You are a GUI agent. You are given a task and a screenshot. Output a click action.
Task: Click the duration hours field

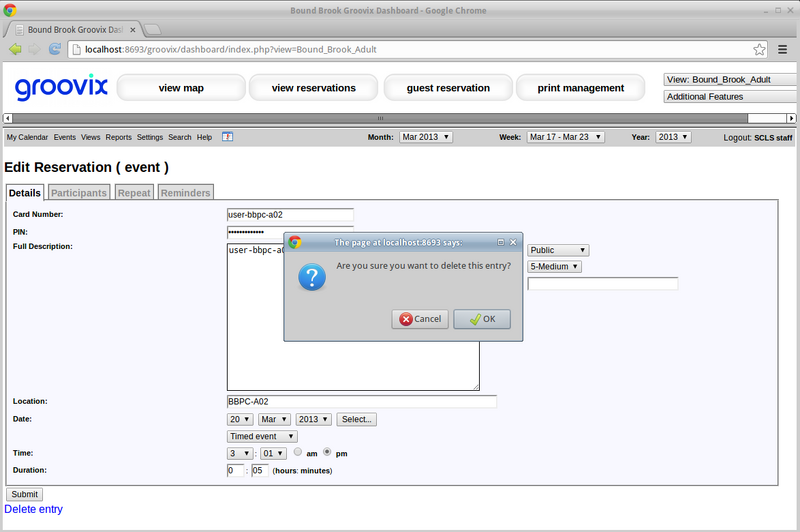235,470
